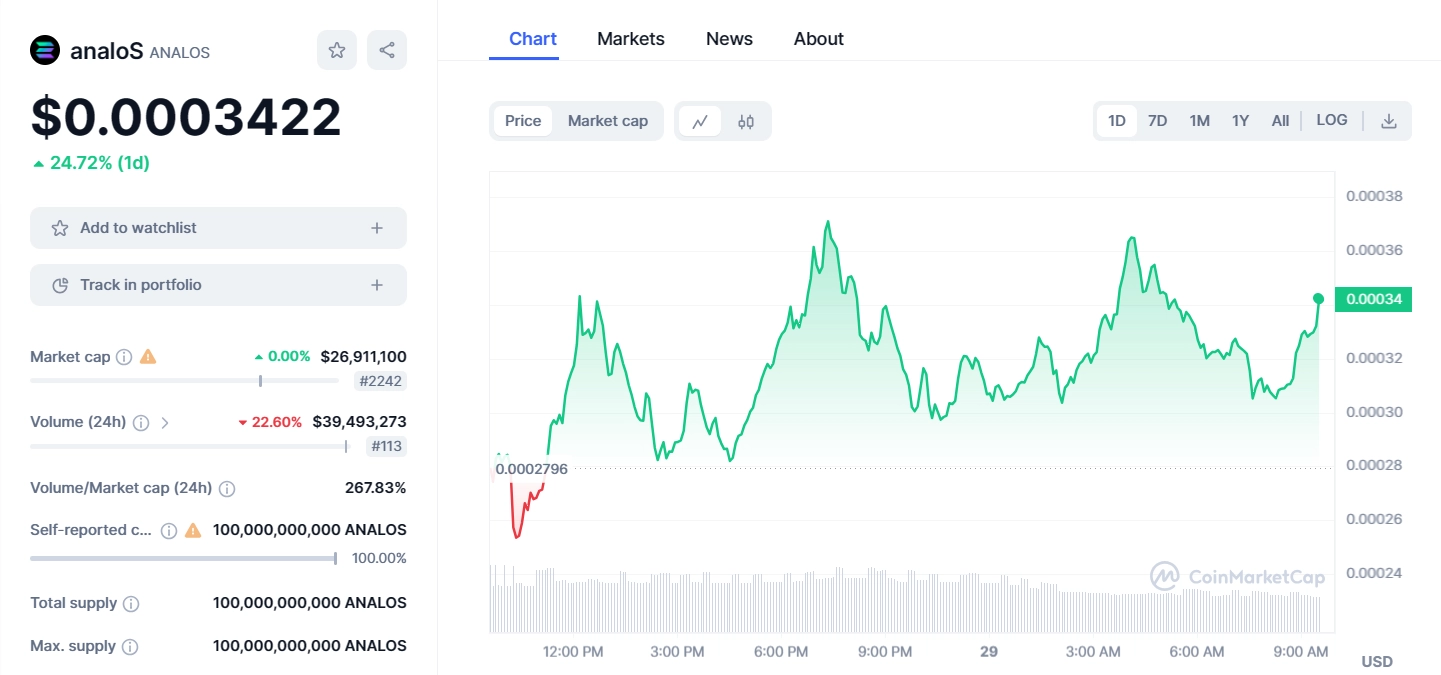Click the download chart icon
The width and height of the screenshot is (1441, 675).
click(1389, 120)
